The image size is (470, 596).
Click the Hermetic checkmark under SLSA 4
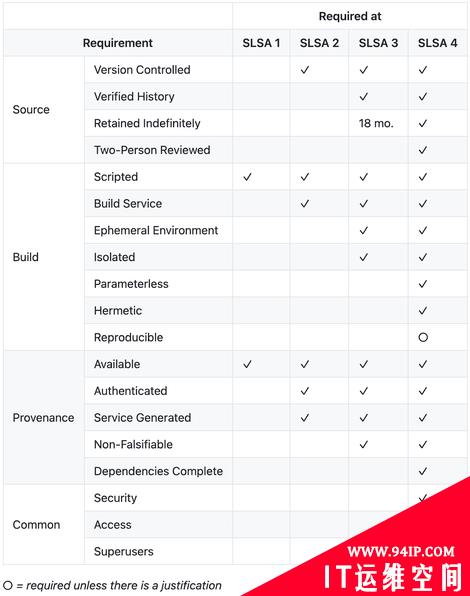pyautogui.click(x=423, y=311)
